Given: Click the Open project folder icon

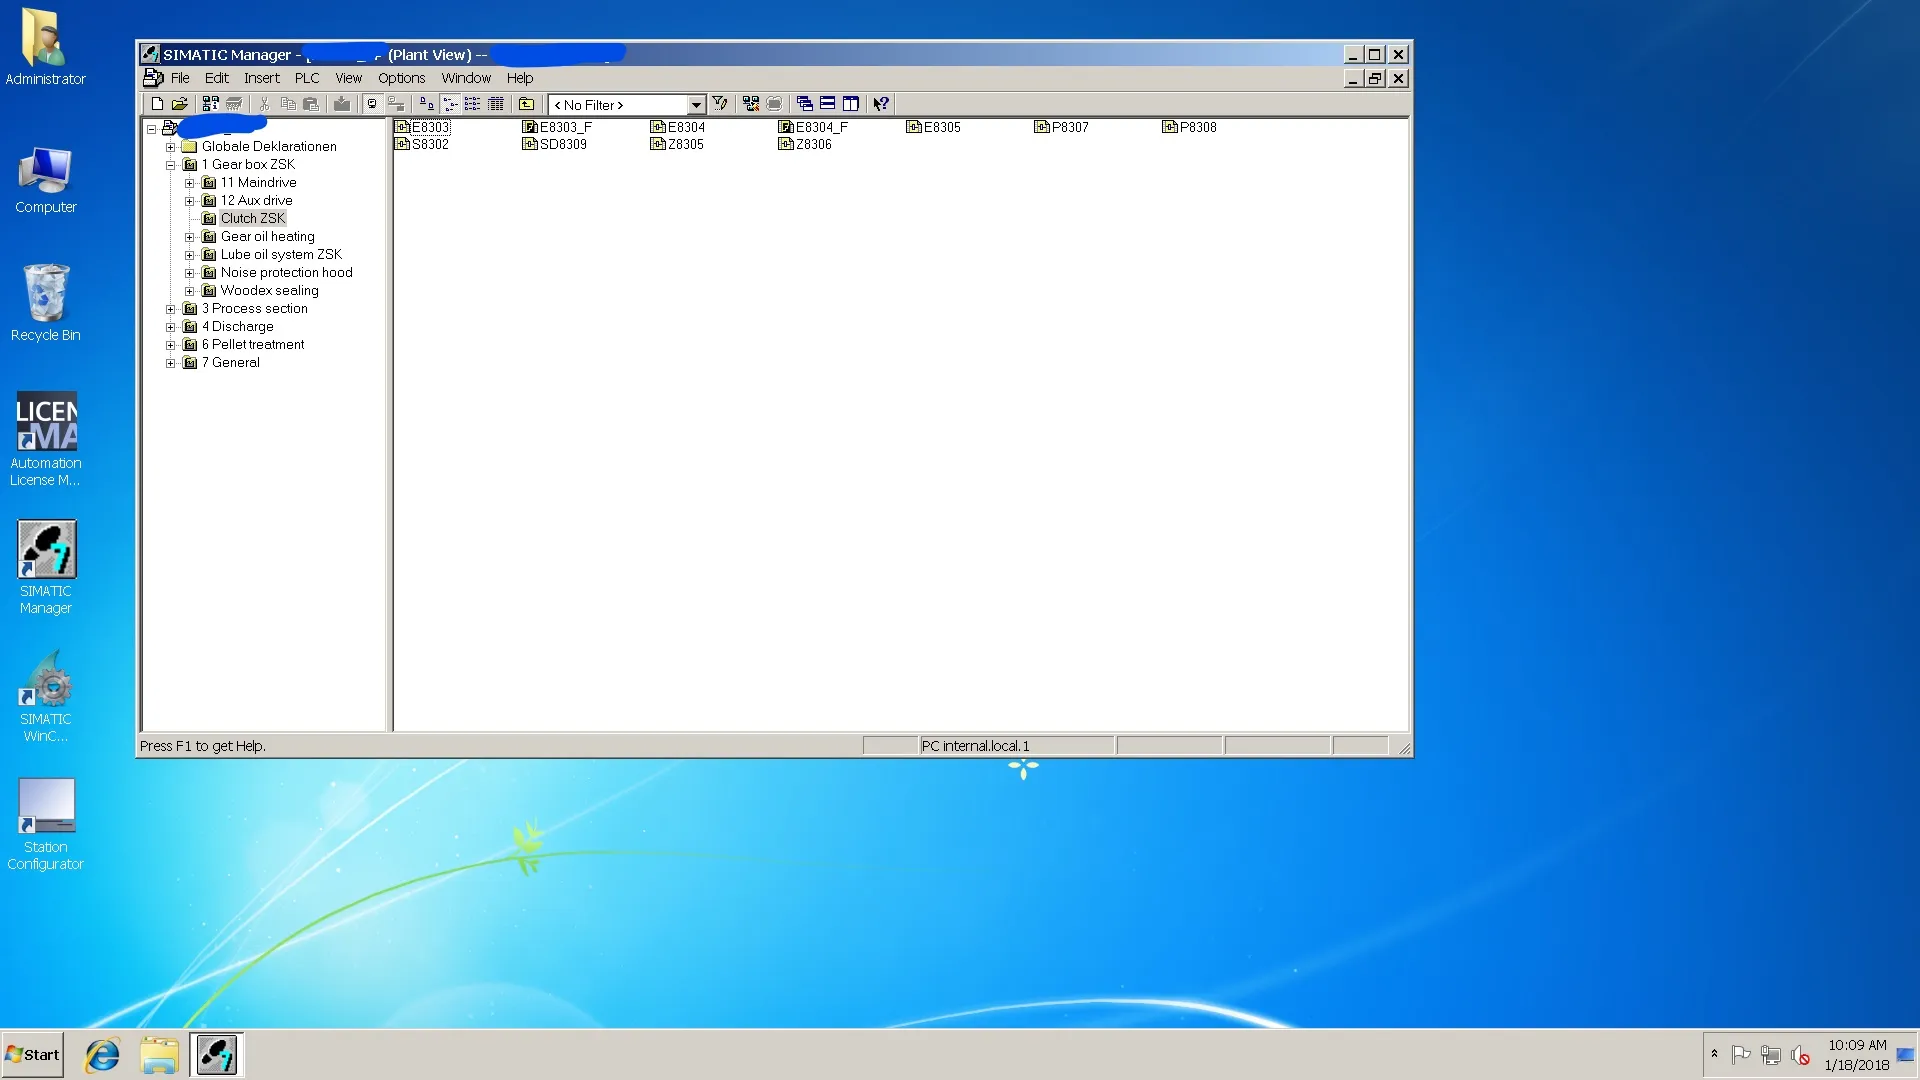Looking at the screenshot, I should click(180, 104).
